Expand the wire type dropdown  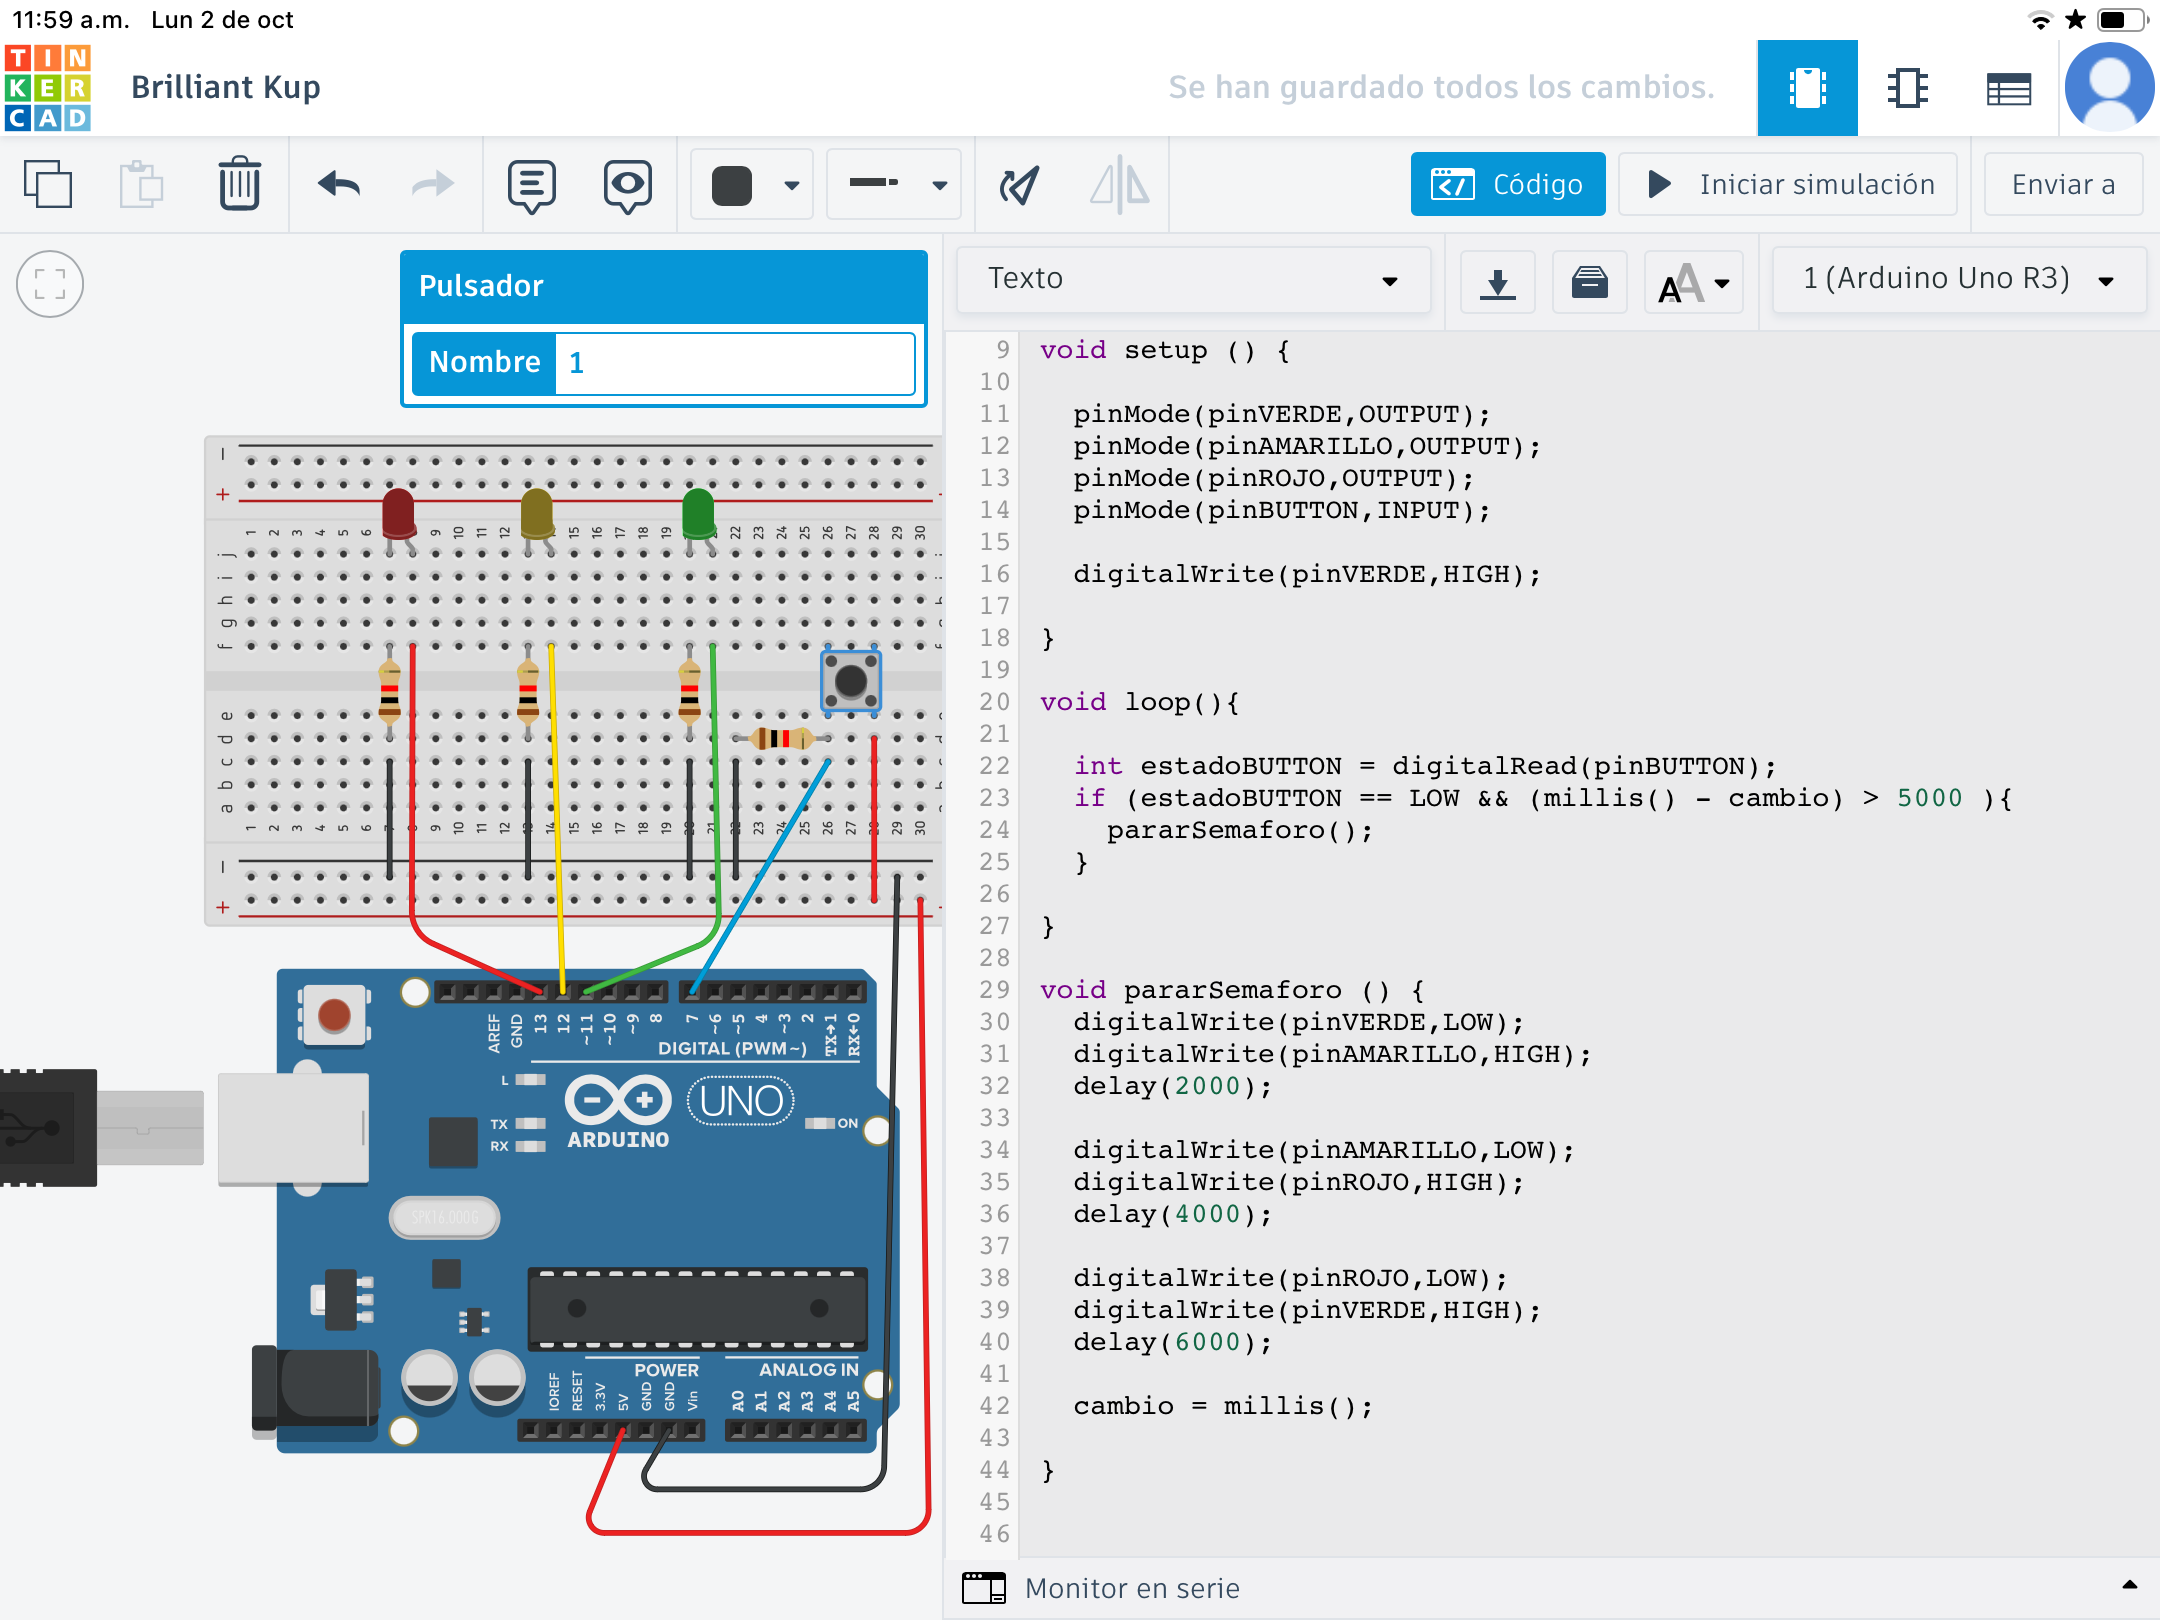tap(895, 185)
